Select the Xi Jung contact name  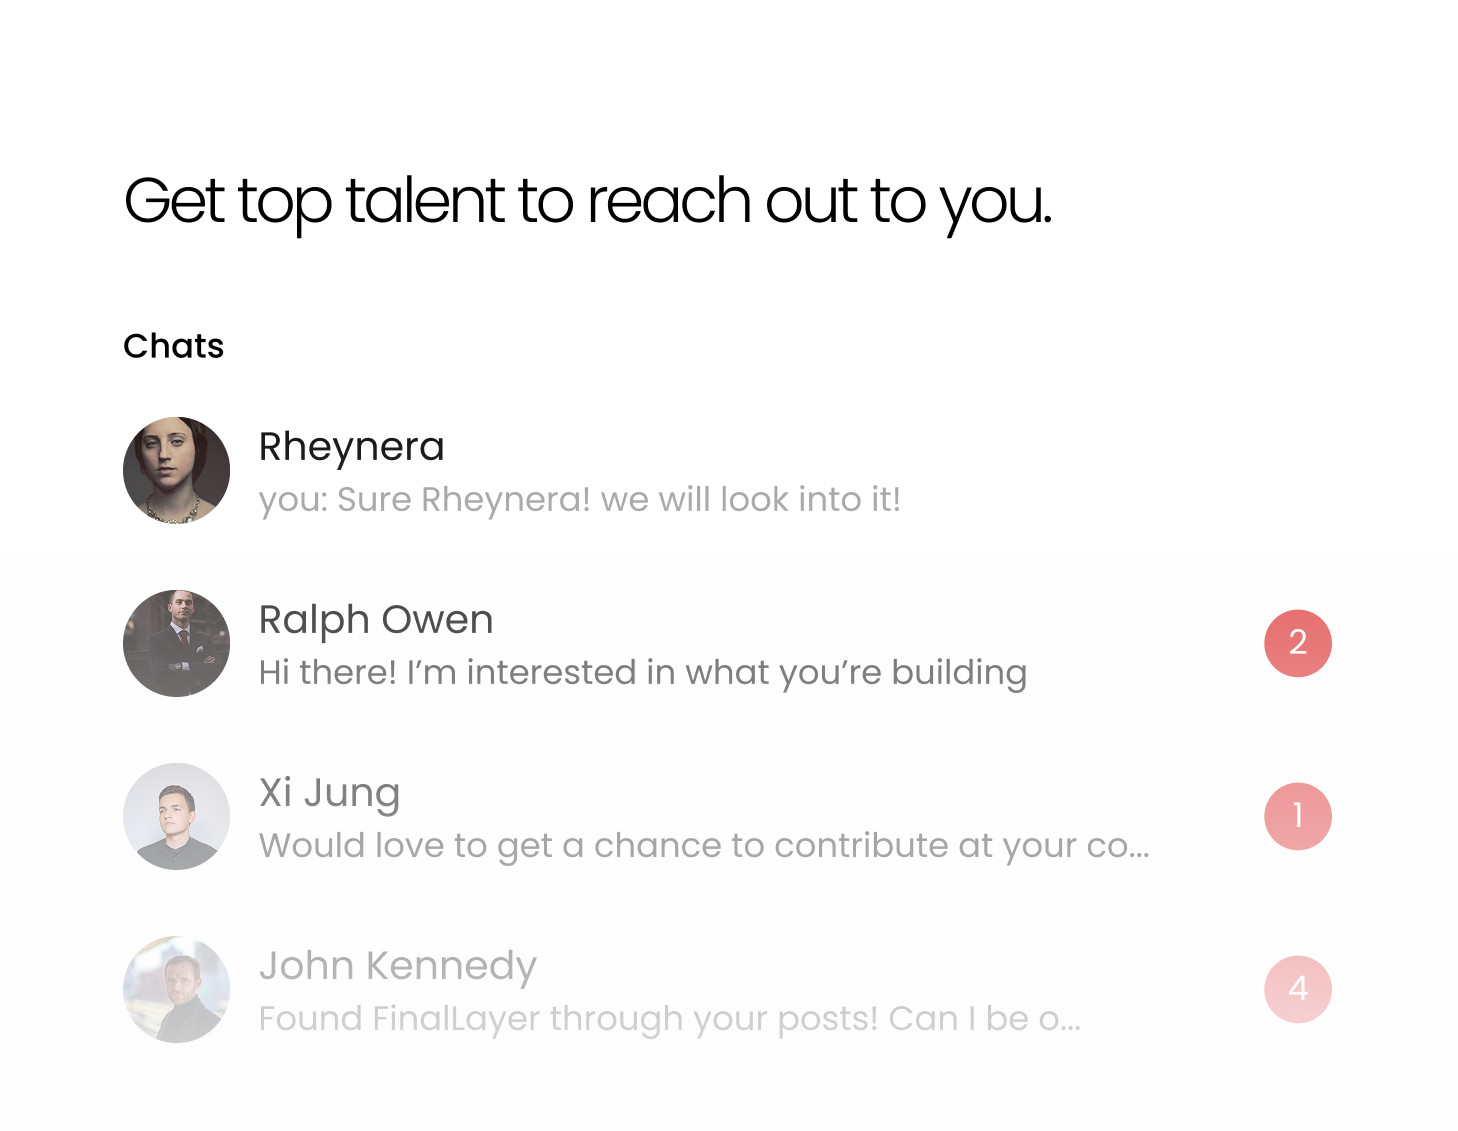click(329, 793)
